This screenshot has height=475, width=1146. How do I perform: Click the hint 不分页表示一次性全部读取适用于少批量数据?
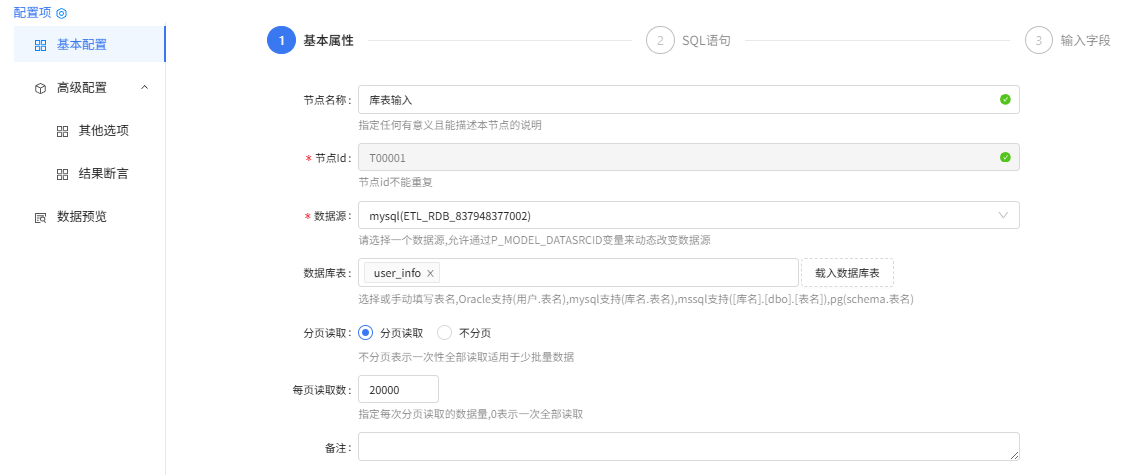[466, 357]
